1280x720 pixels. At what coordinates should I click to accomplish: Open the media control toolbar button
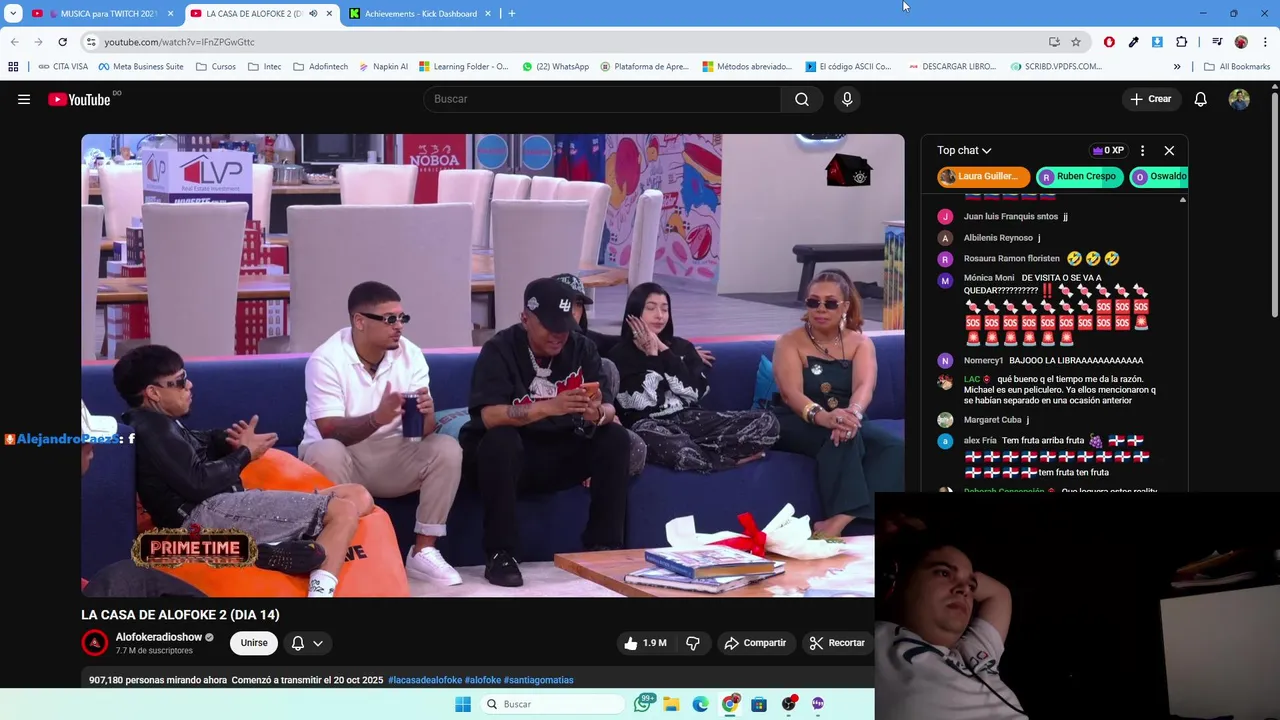coord(1217,42)
